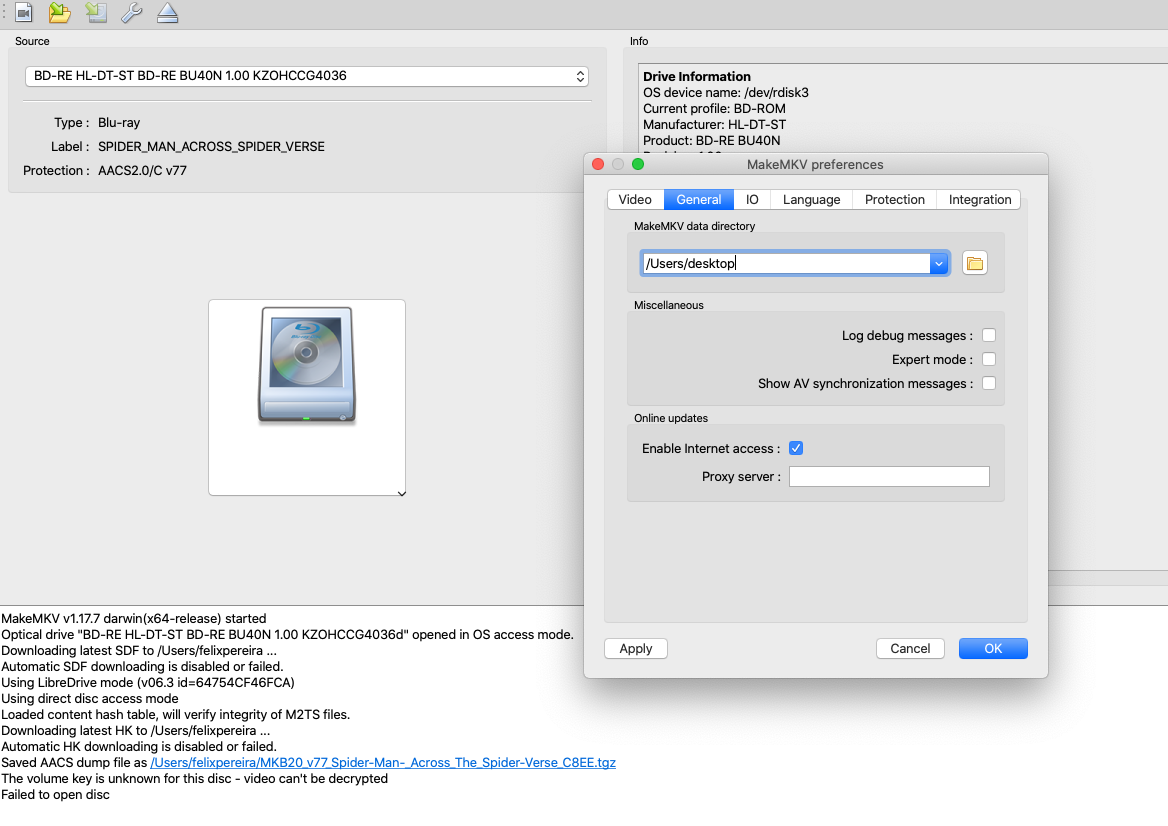Image resolution: width=1168 pixels, height=826 pixels.
Task: Eject the disc using the eject icon
Action: point(167,13)
